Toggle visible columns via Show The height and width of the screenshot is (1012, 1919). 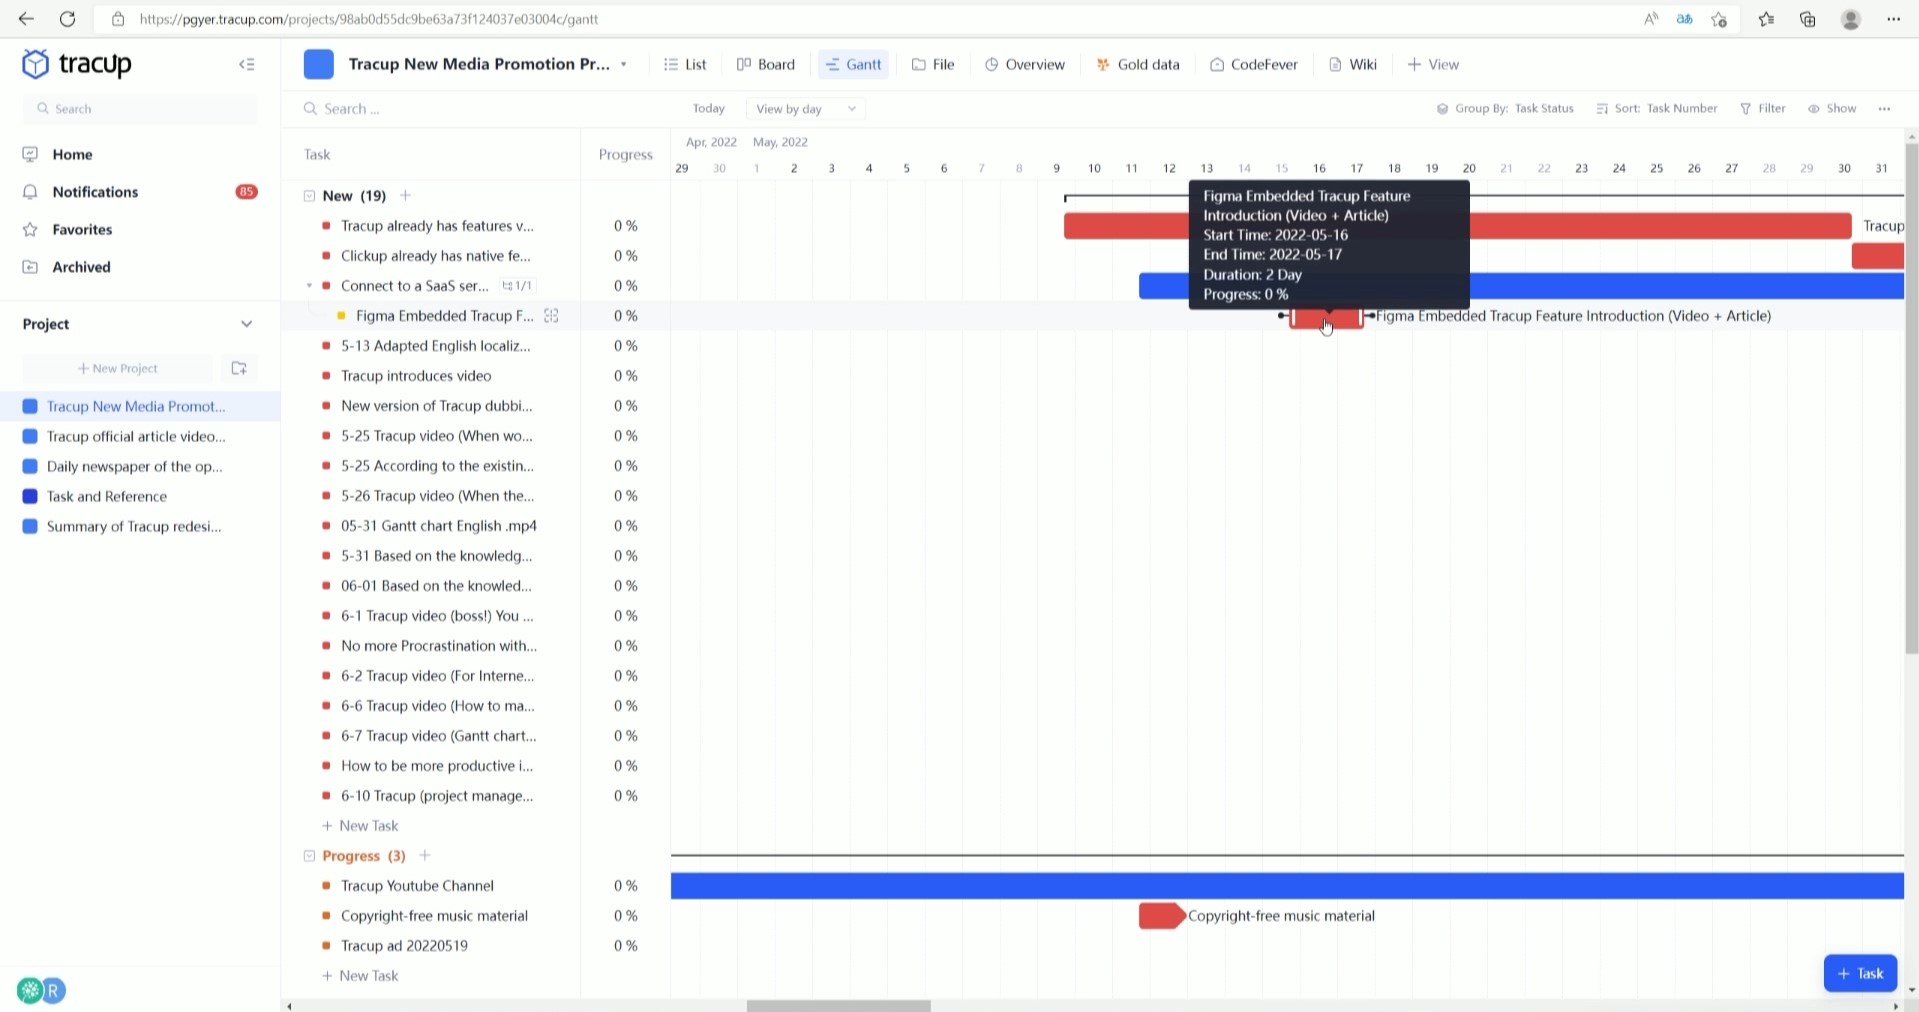click(1832, 108)
